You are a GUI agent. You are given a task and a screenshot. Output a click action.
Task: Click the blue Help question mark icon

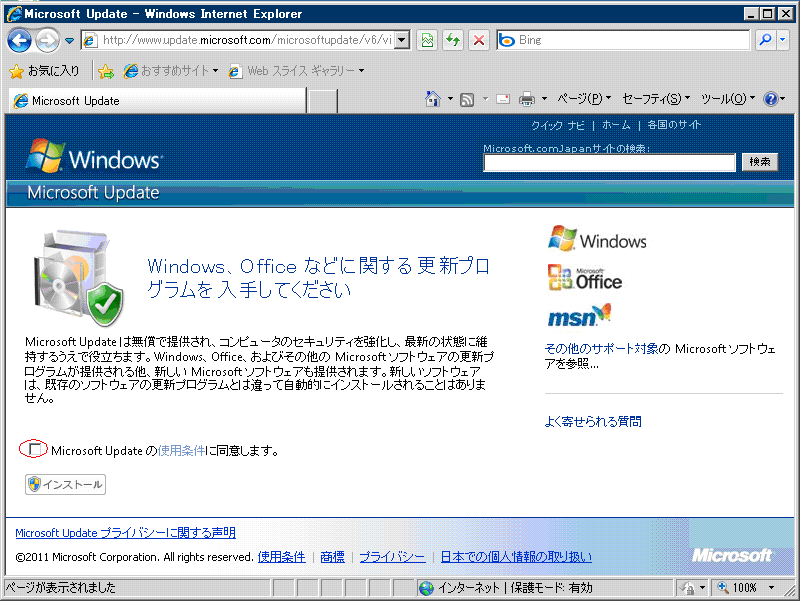[770, 98]
